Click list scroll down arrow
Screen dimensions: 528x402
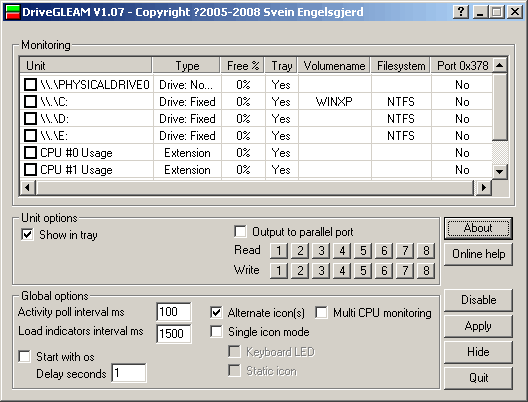500,172
